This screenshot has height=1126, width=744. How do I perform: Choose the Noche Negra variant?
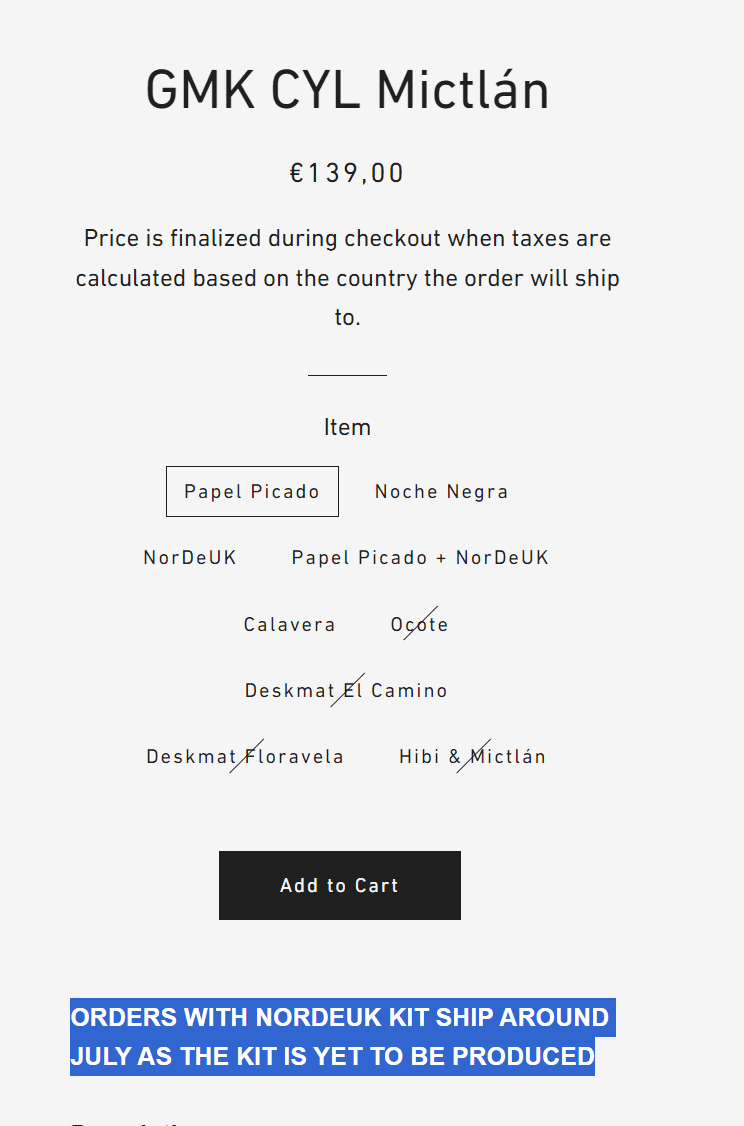441,492
